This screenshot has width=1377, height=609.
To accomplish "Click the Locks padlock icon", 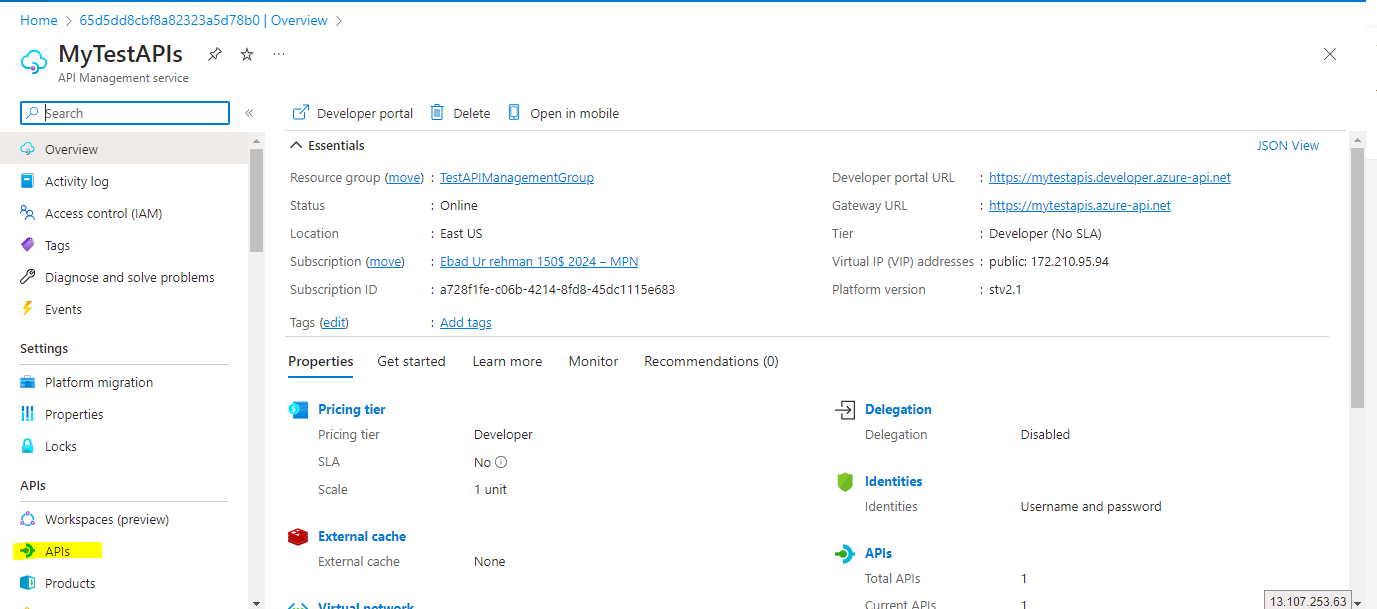I will tap(28, 446).
